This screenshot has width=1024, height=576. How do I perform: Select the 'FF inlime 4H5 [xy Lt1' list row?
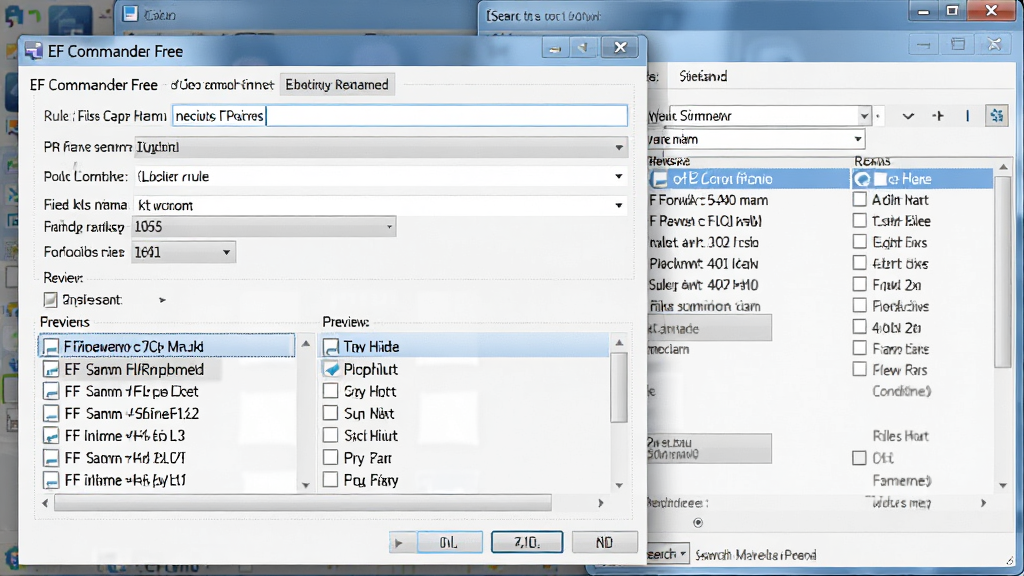pyautogui.click(x=167, y=480)
